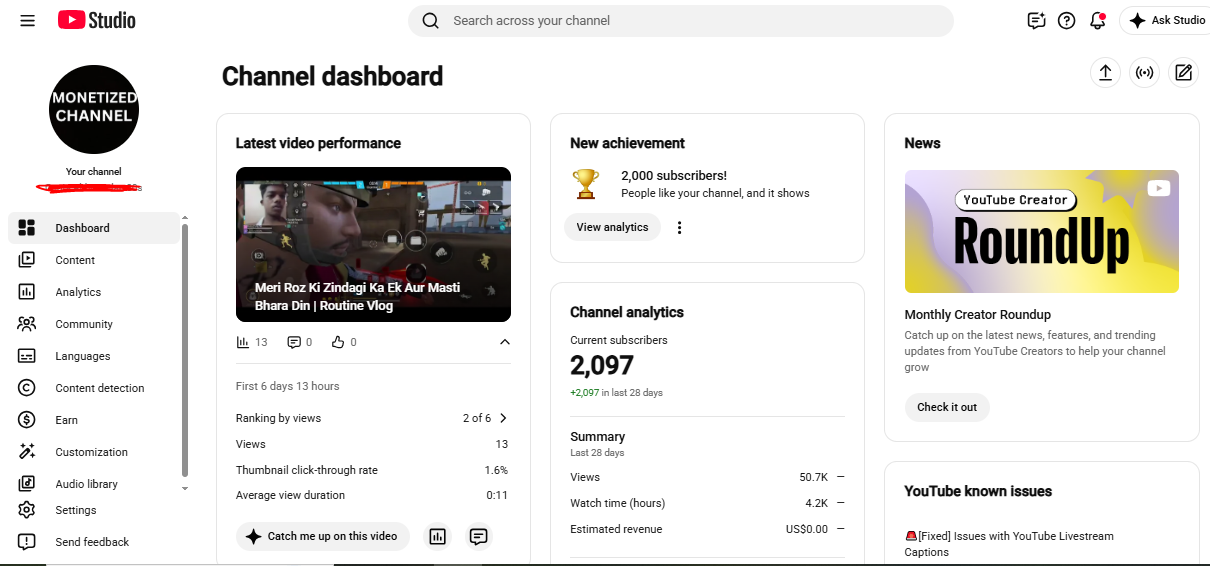Viewport: 1210px width, 566px height.
Task: Click the Average view duration row
Action: (372, 495)
